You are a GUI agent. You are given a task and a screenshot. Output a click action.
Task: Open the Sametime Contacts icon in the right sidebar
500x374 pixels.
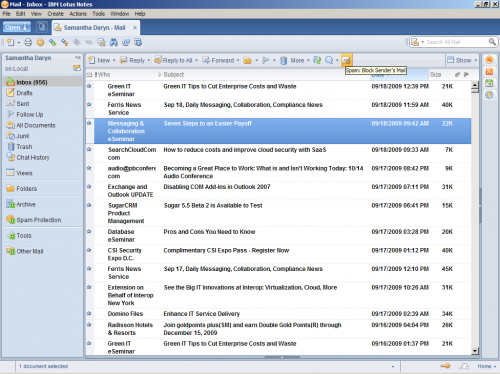click(x=489, y=60)
